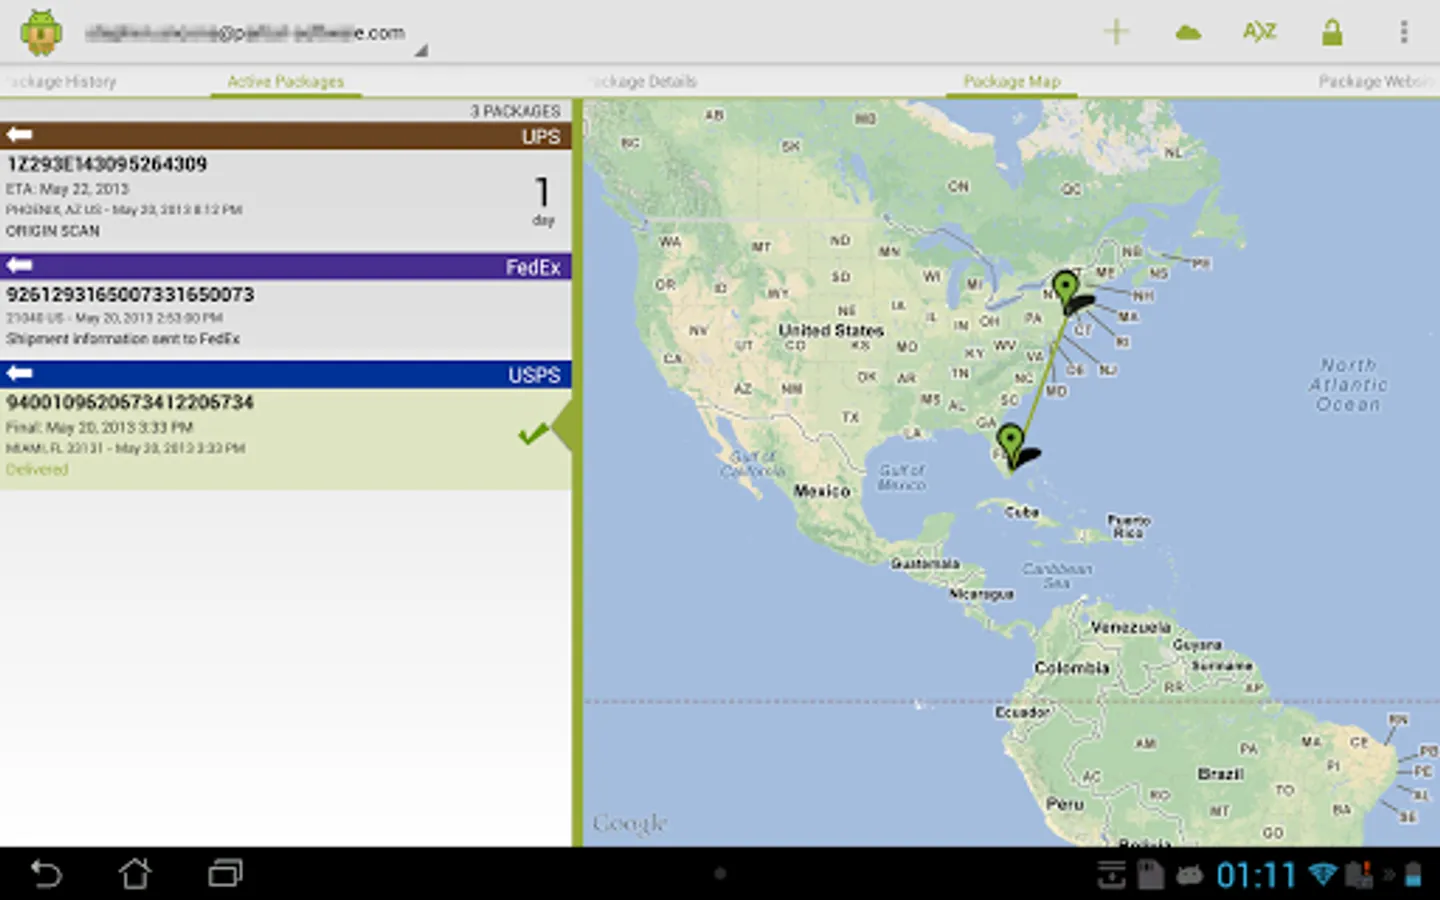Tap the Android home navigation button
Viewport: 1440px width, 900px height.
pos(135,874)
